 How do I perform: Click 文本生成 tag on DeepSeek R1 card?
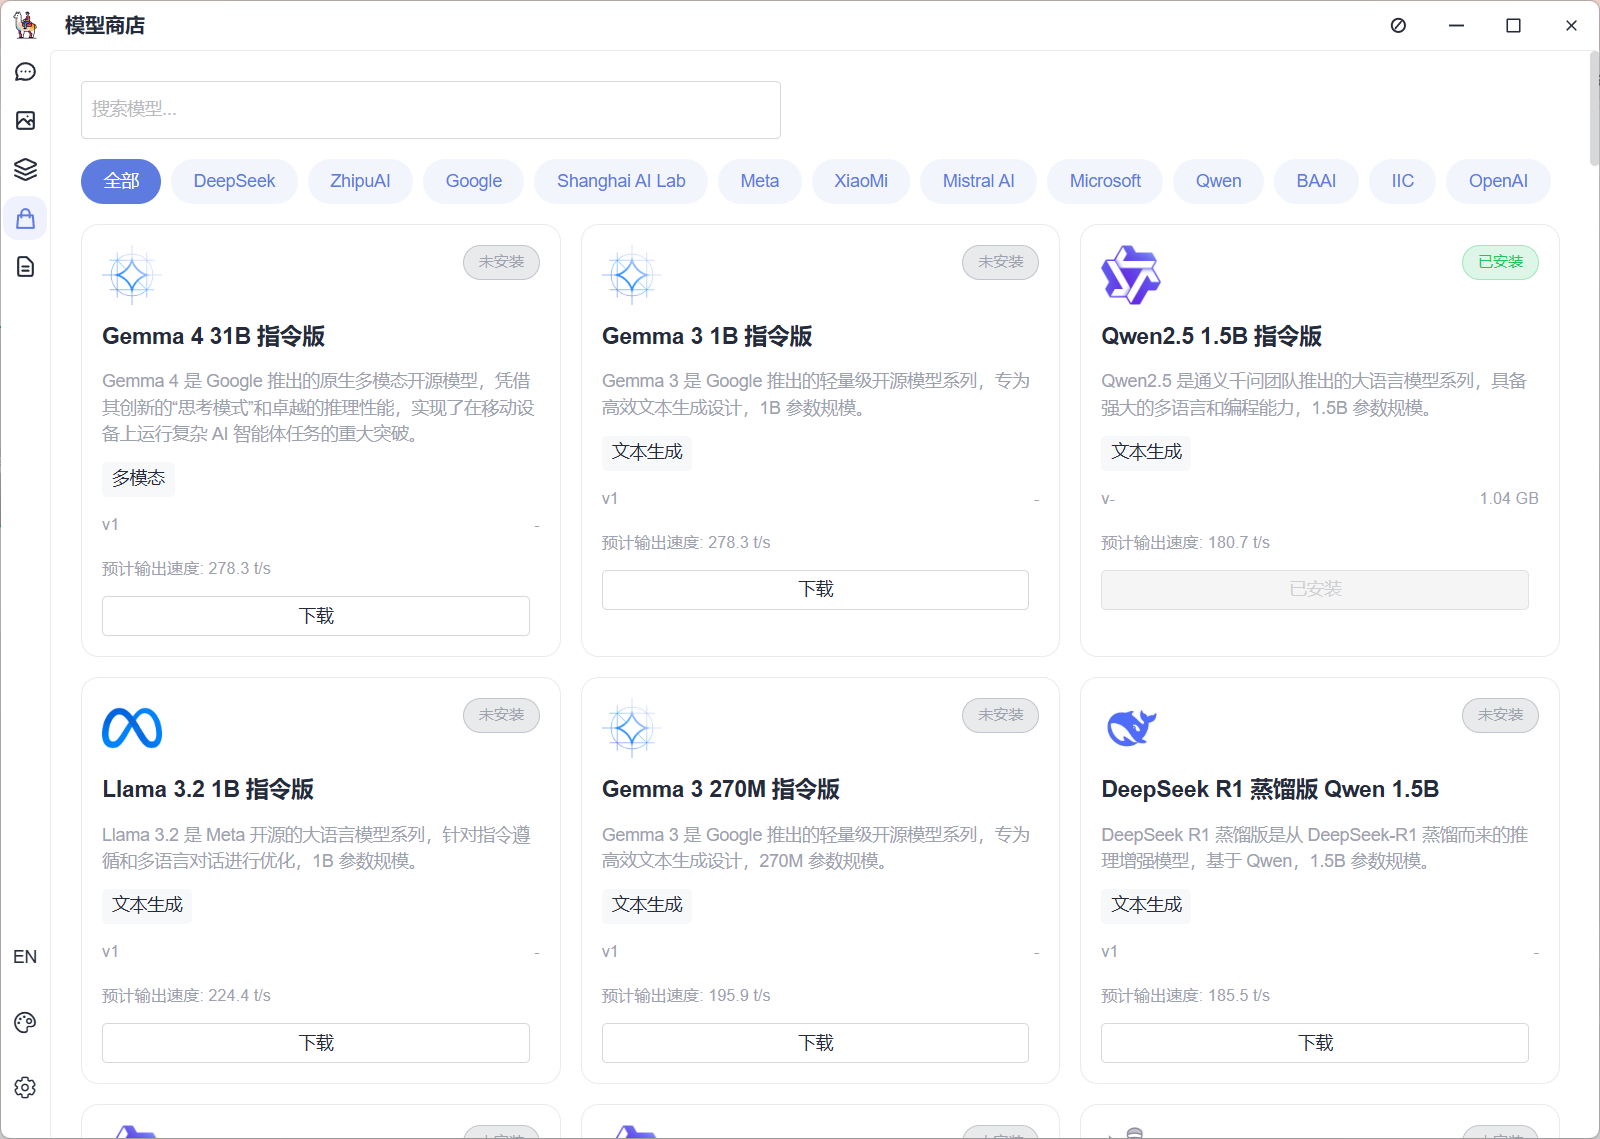(x=1146, y=905)
